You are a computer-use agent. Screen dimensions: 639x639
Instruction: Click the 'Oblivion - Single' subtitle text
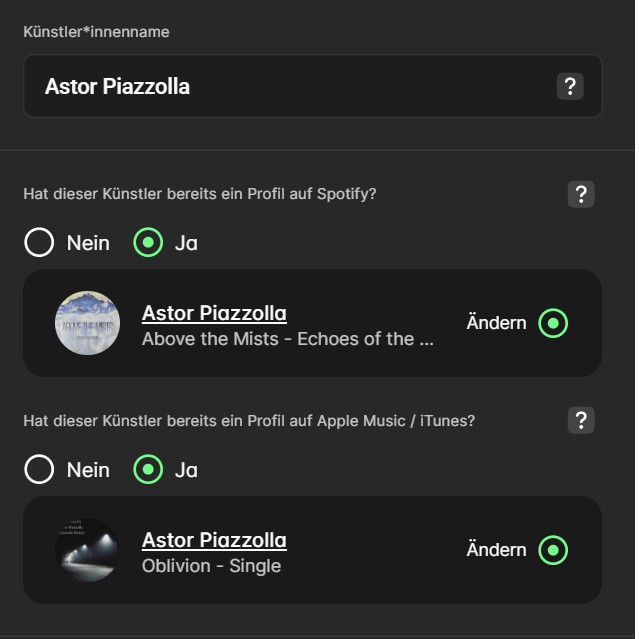(x=211, y=566)
